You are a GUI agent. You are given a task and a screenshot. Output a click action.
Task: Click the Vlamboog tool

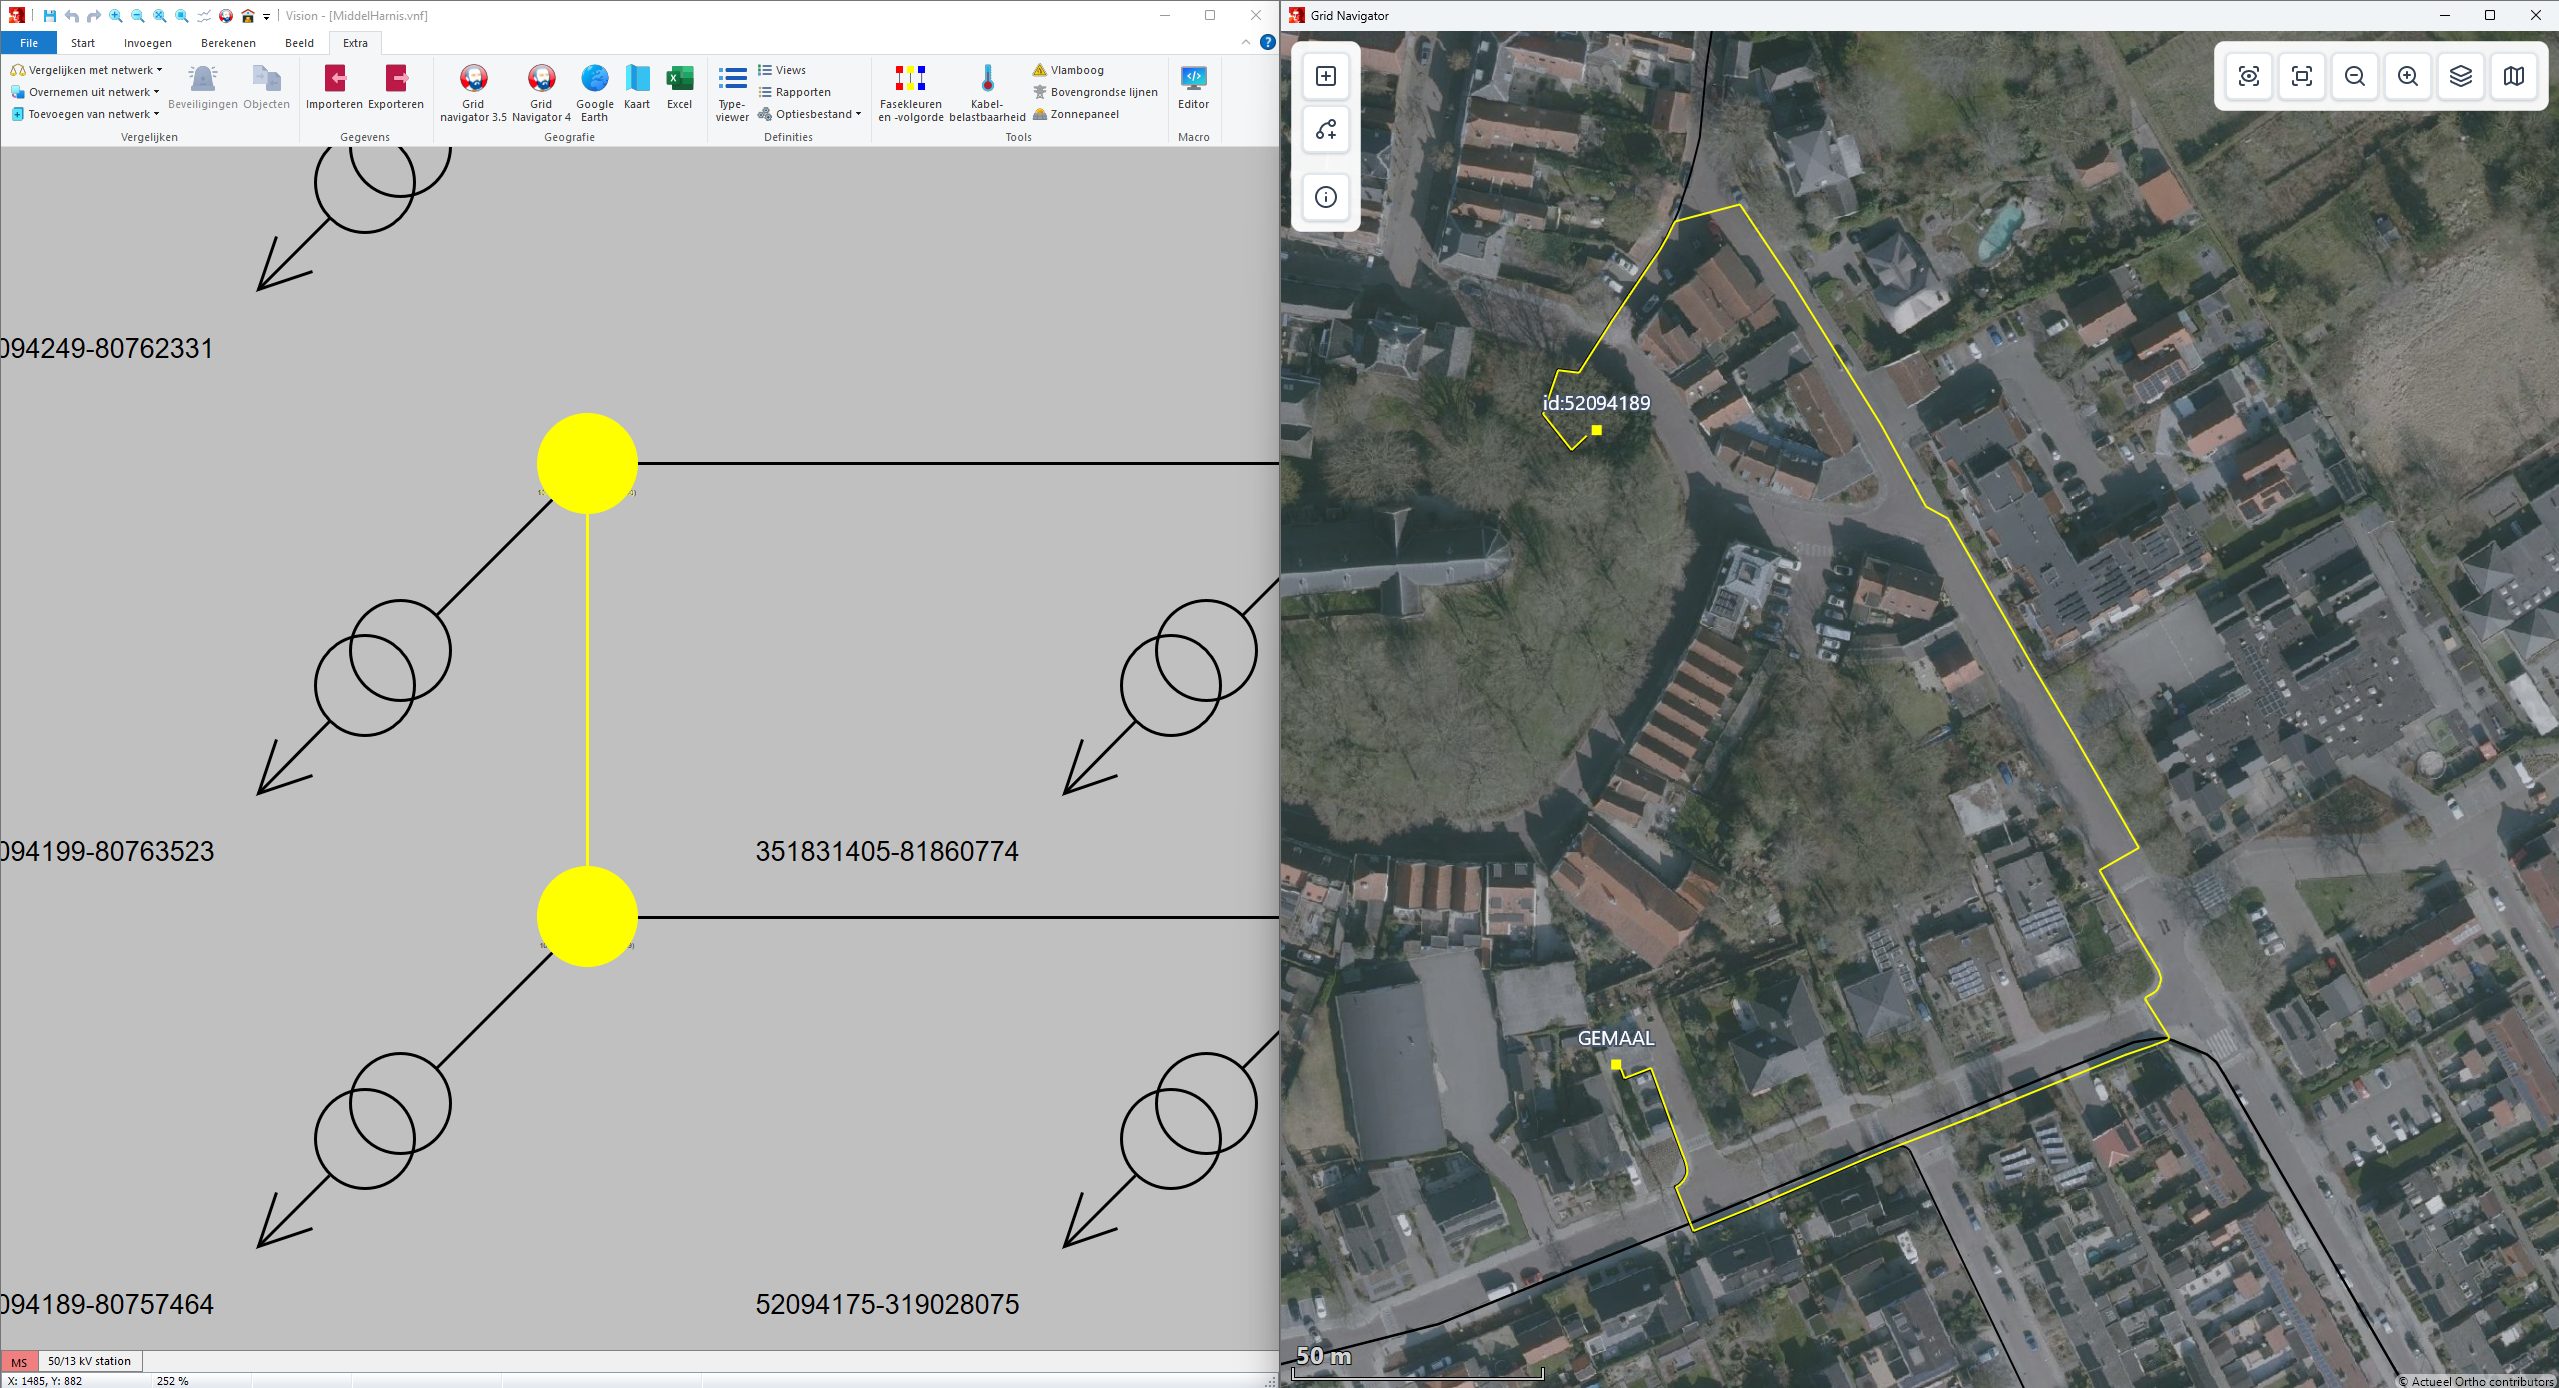click(1068, 70)
